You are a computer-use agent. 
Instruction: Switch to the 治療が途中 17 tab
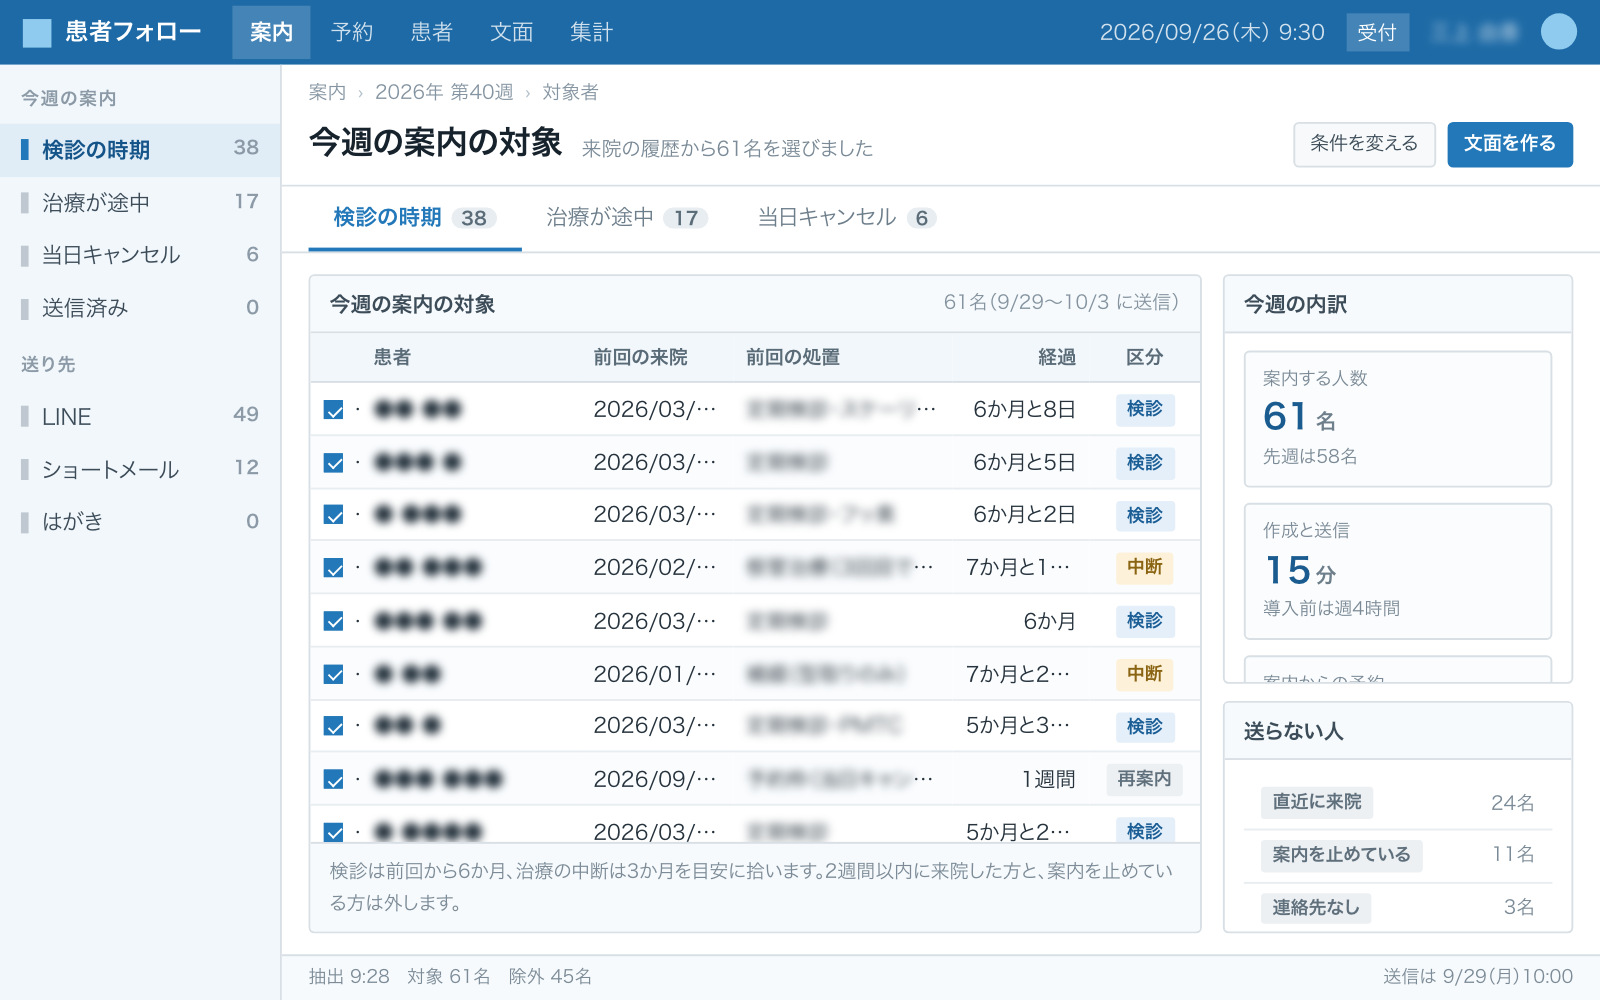[x=627, y=218]
